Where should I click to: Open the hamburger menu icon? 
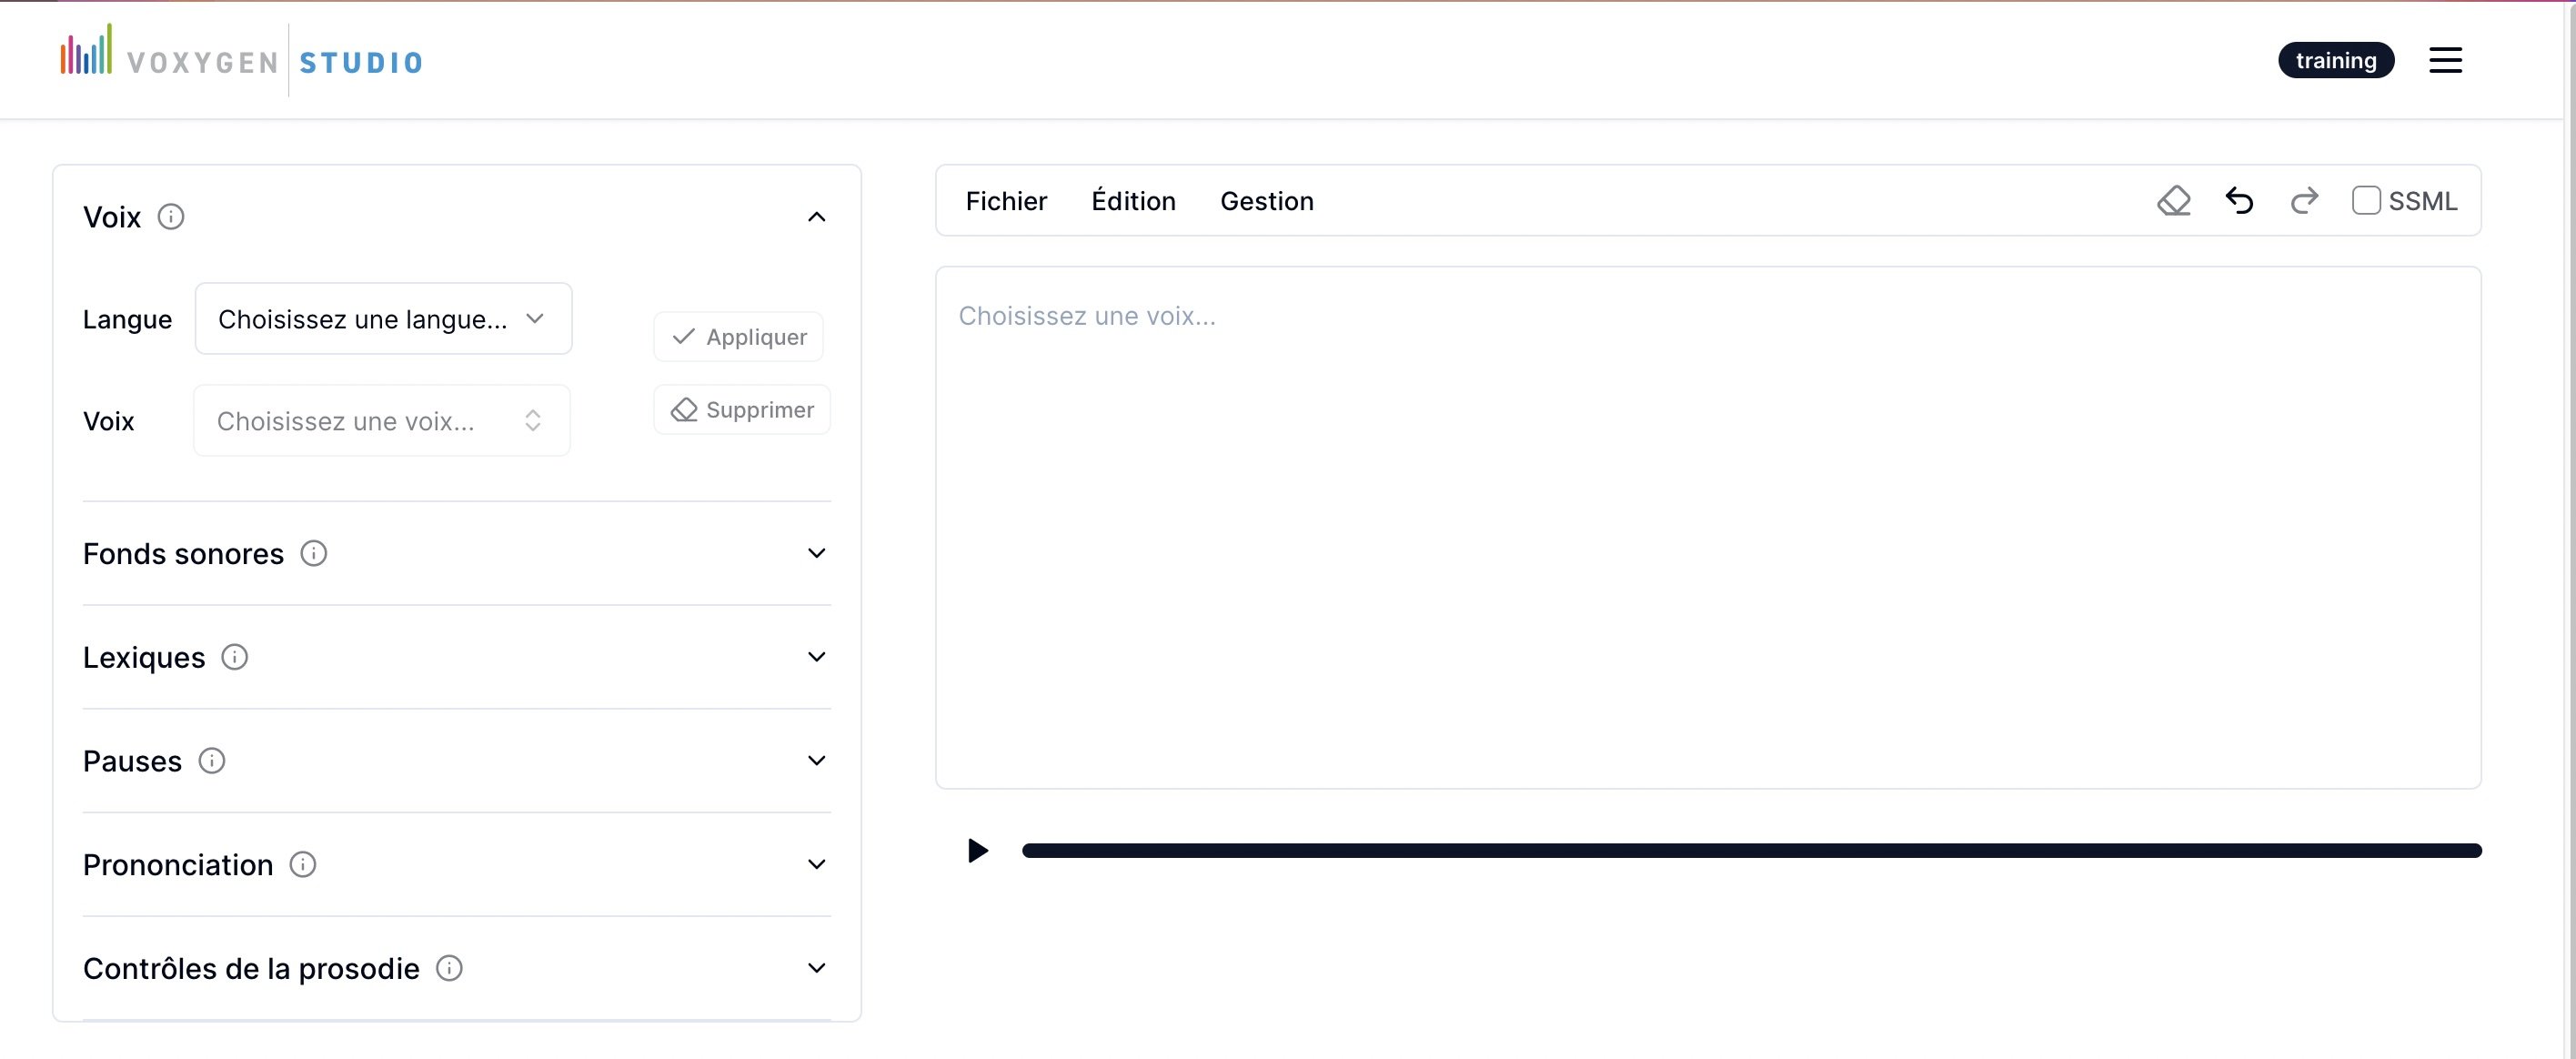2445,60
